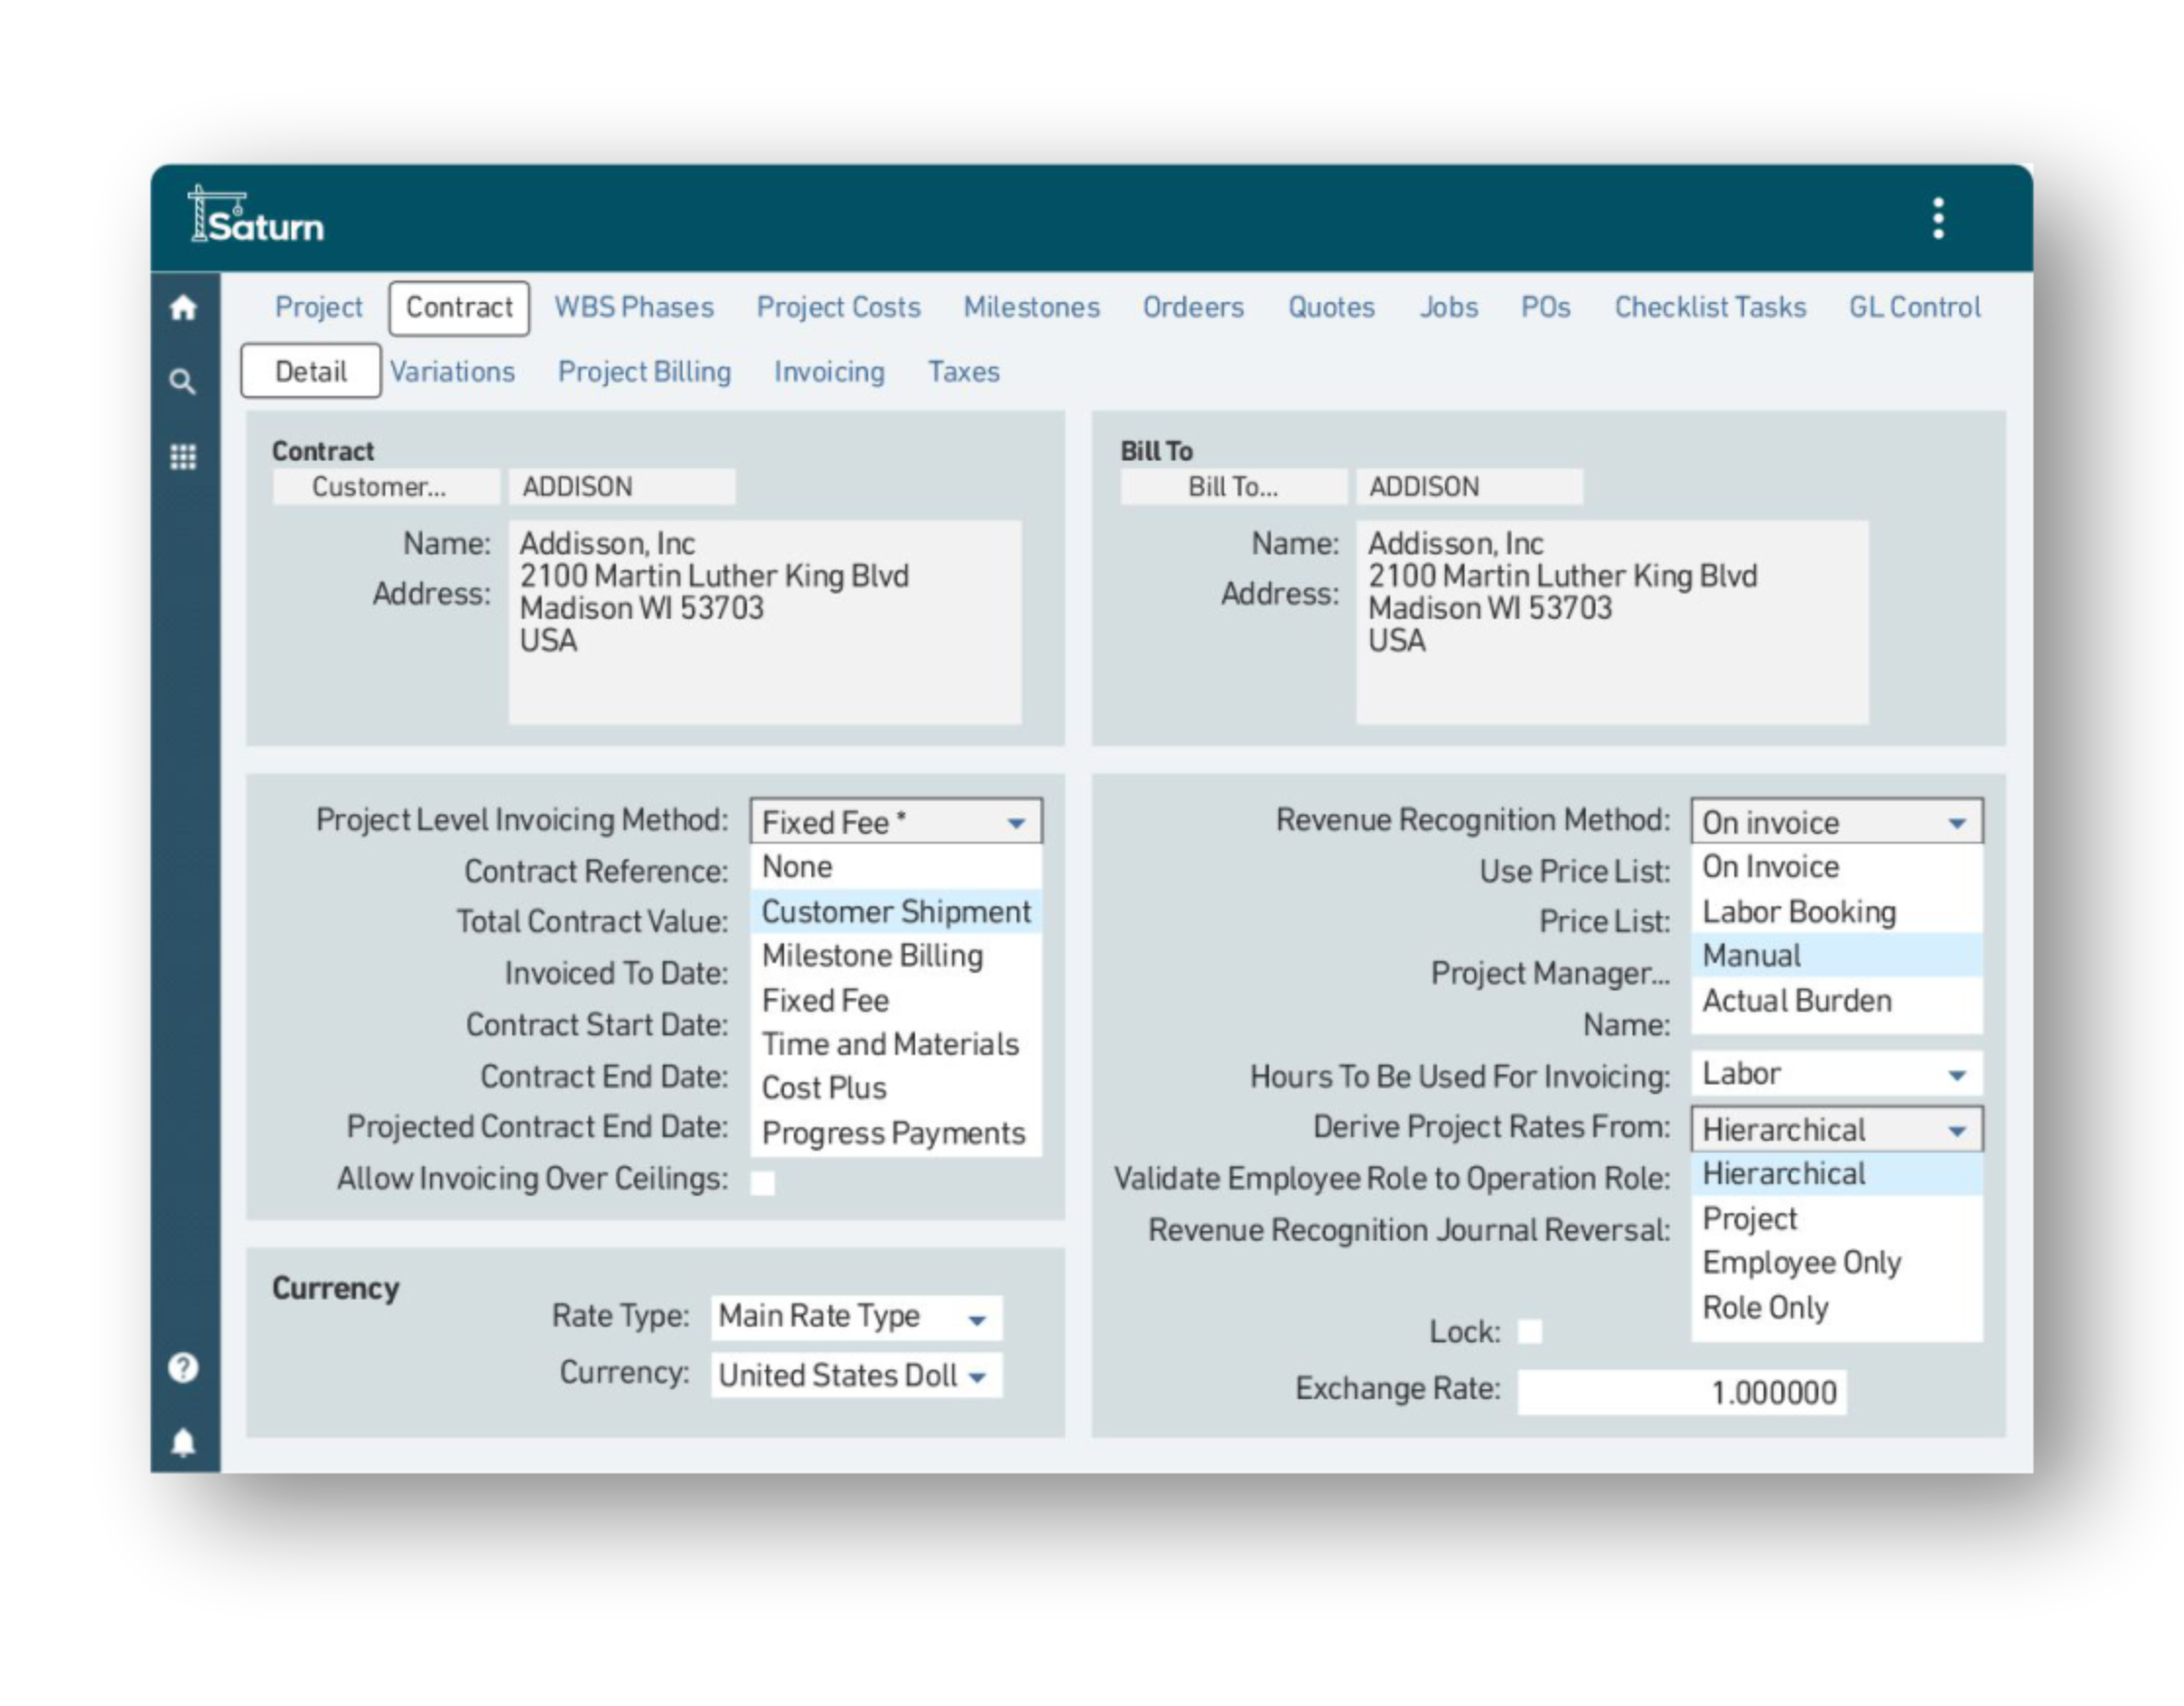This screenshot has width=2184, height=1706.
Task: Open the Project Billing sub-tab
Action: pyautogui.click(x=644, y=372)
